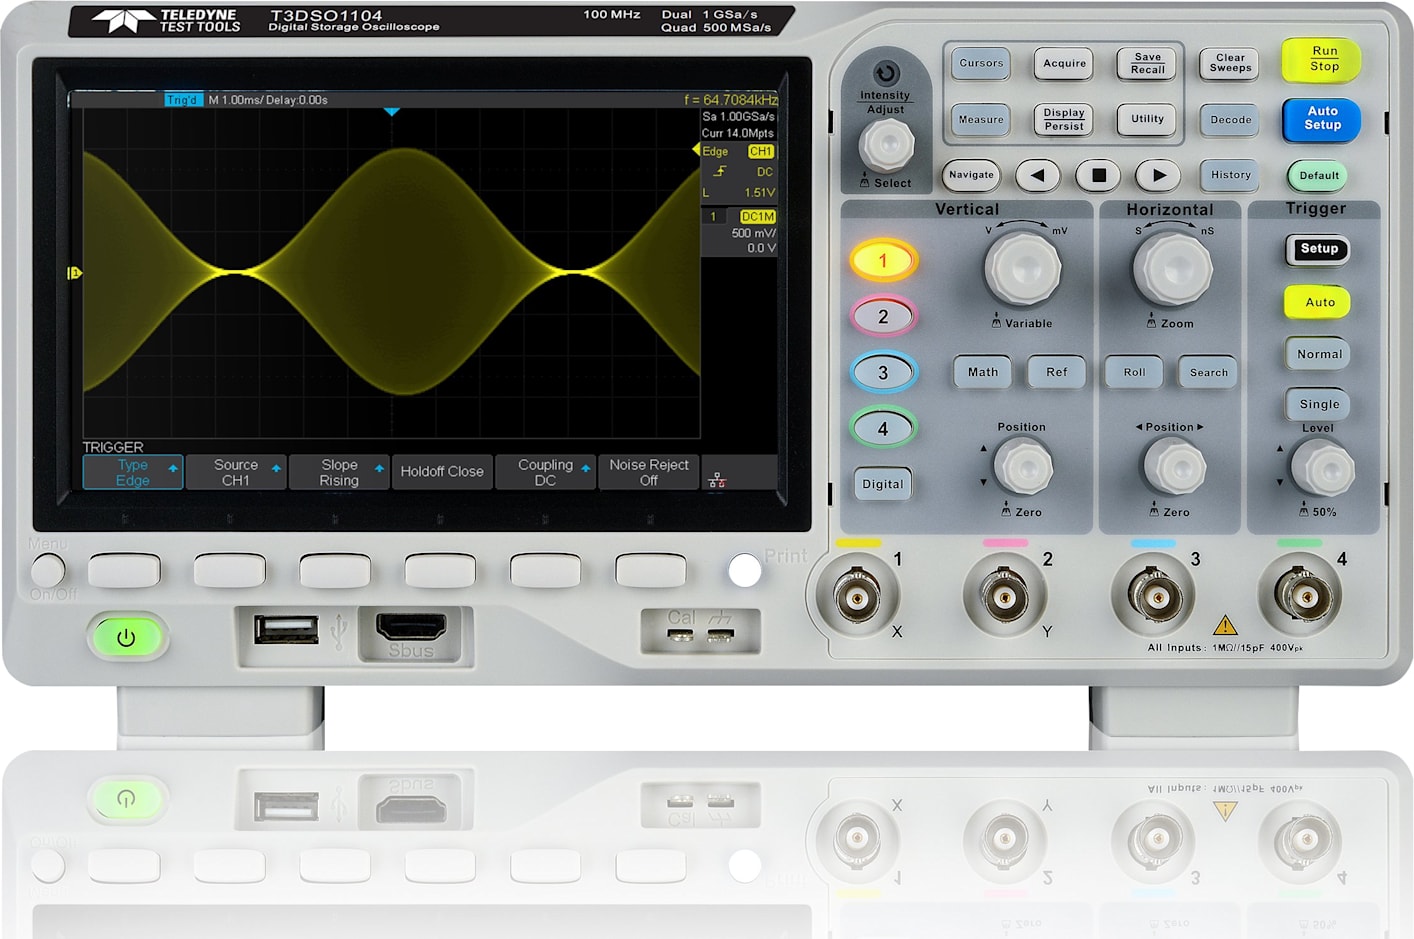
Task: Click the Trigger Setup button
Action: coord(1319,249)
